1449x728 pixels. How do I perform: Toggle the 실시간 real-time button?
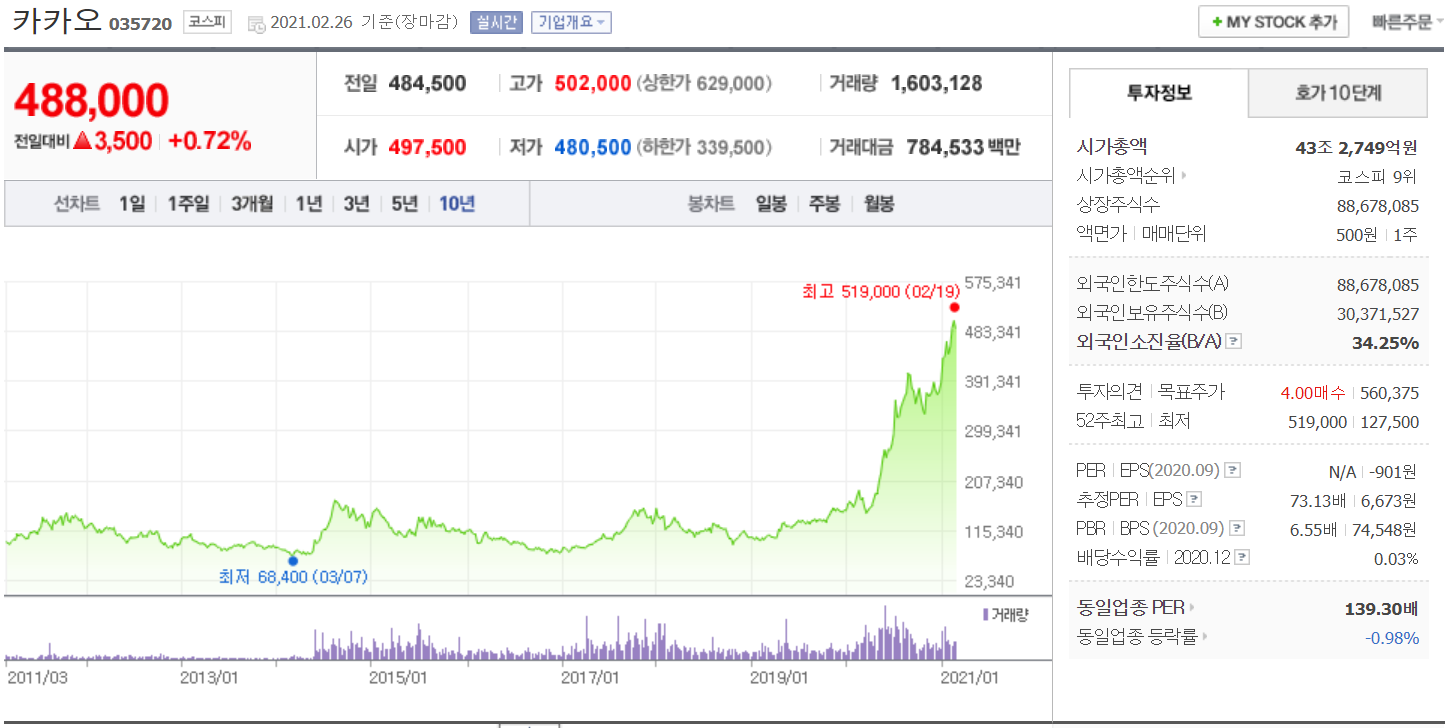pyautogui.click(x=496, y=22)
